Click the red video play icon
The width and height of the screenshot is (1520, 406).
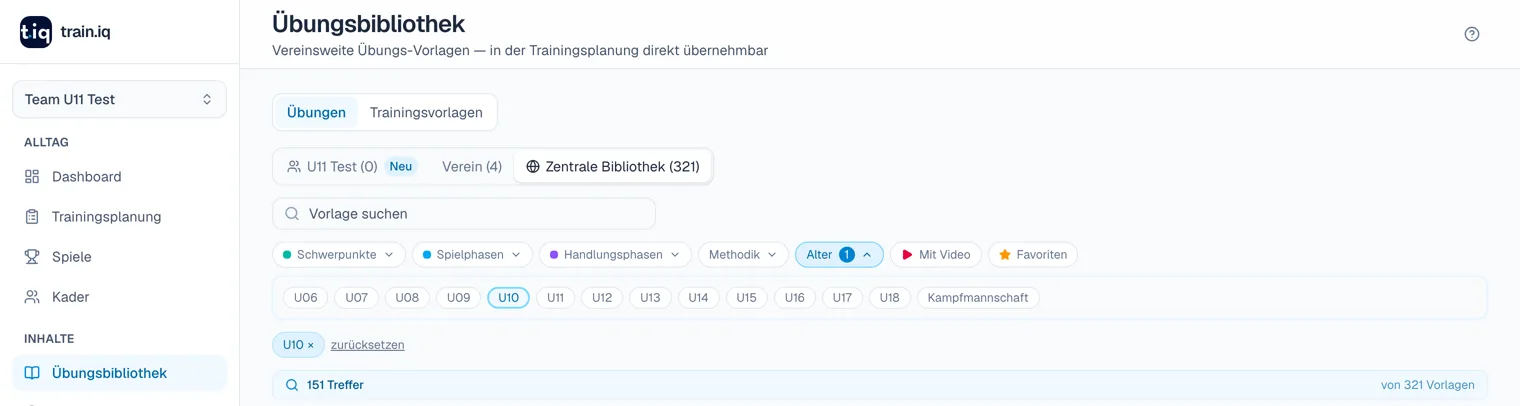pos(907,255)
